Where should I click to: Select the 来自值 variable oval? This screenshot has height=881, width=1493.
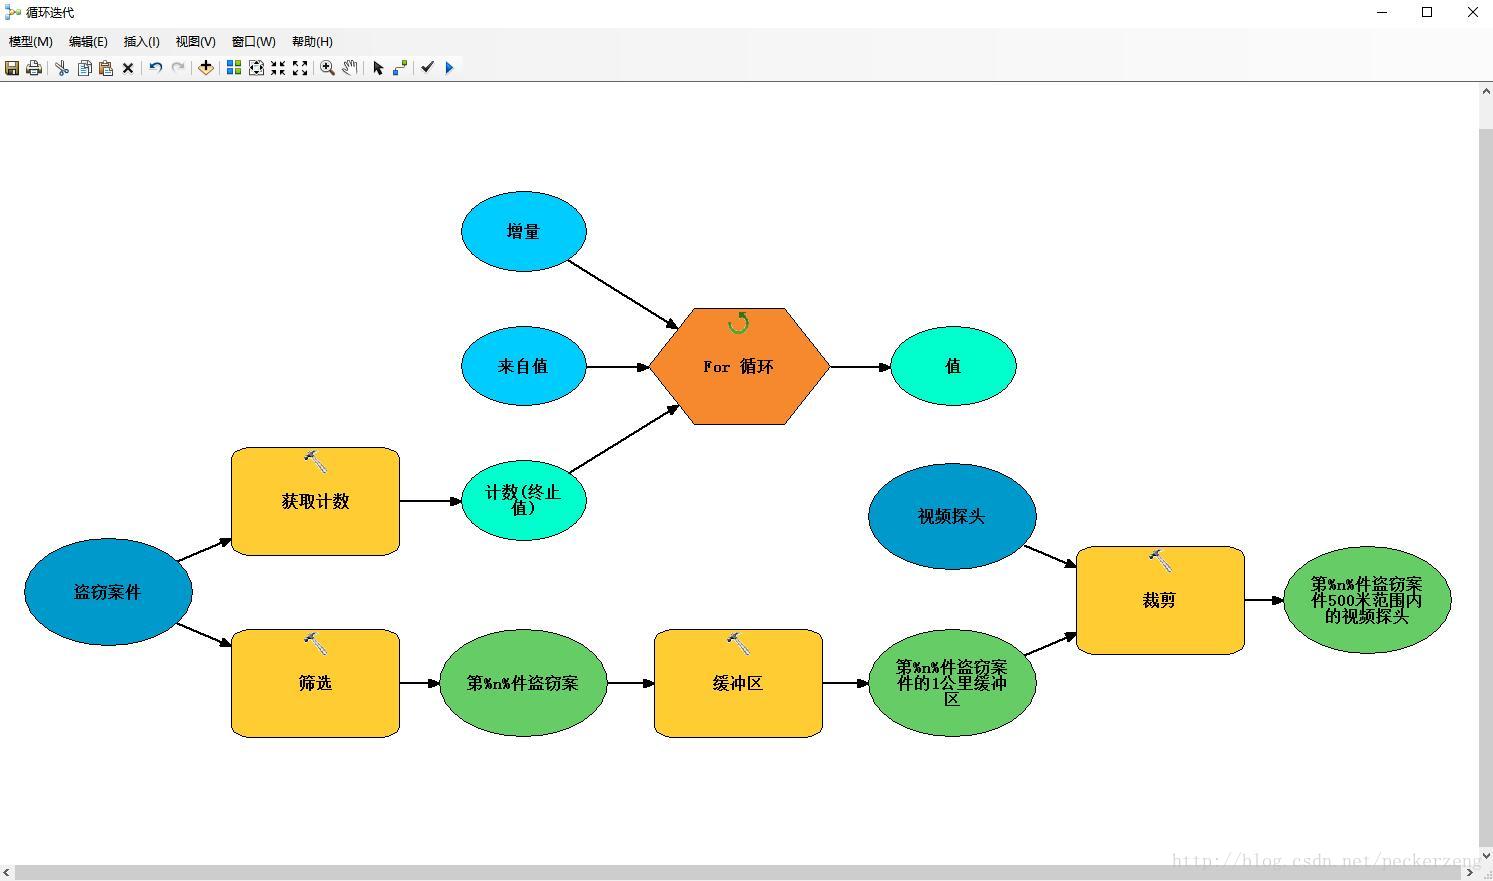(x=523, y=366)
